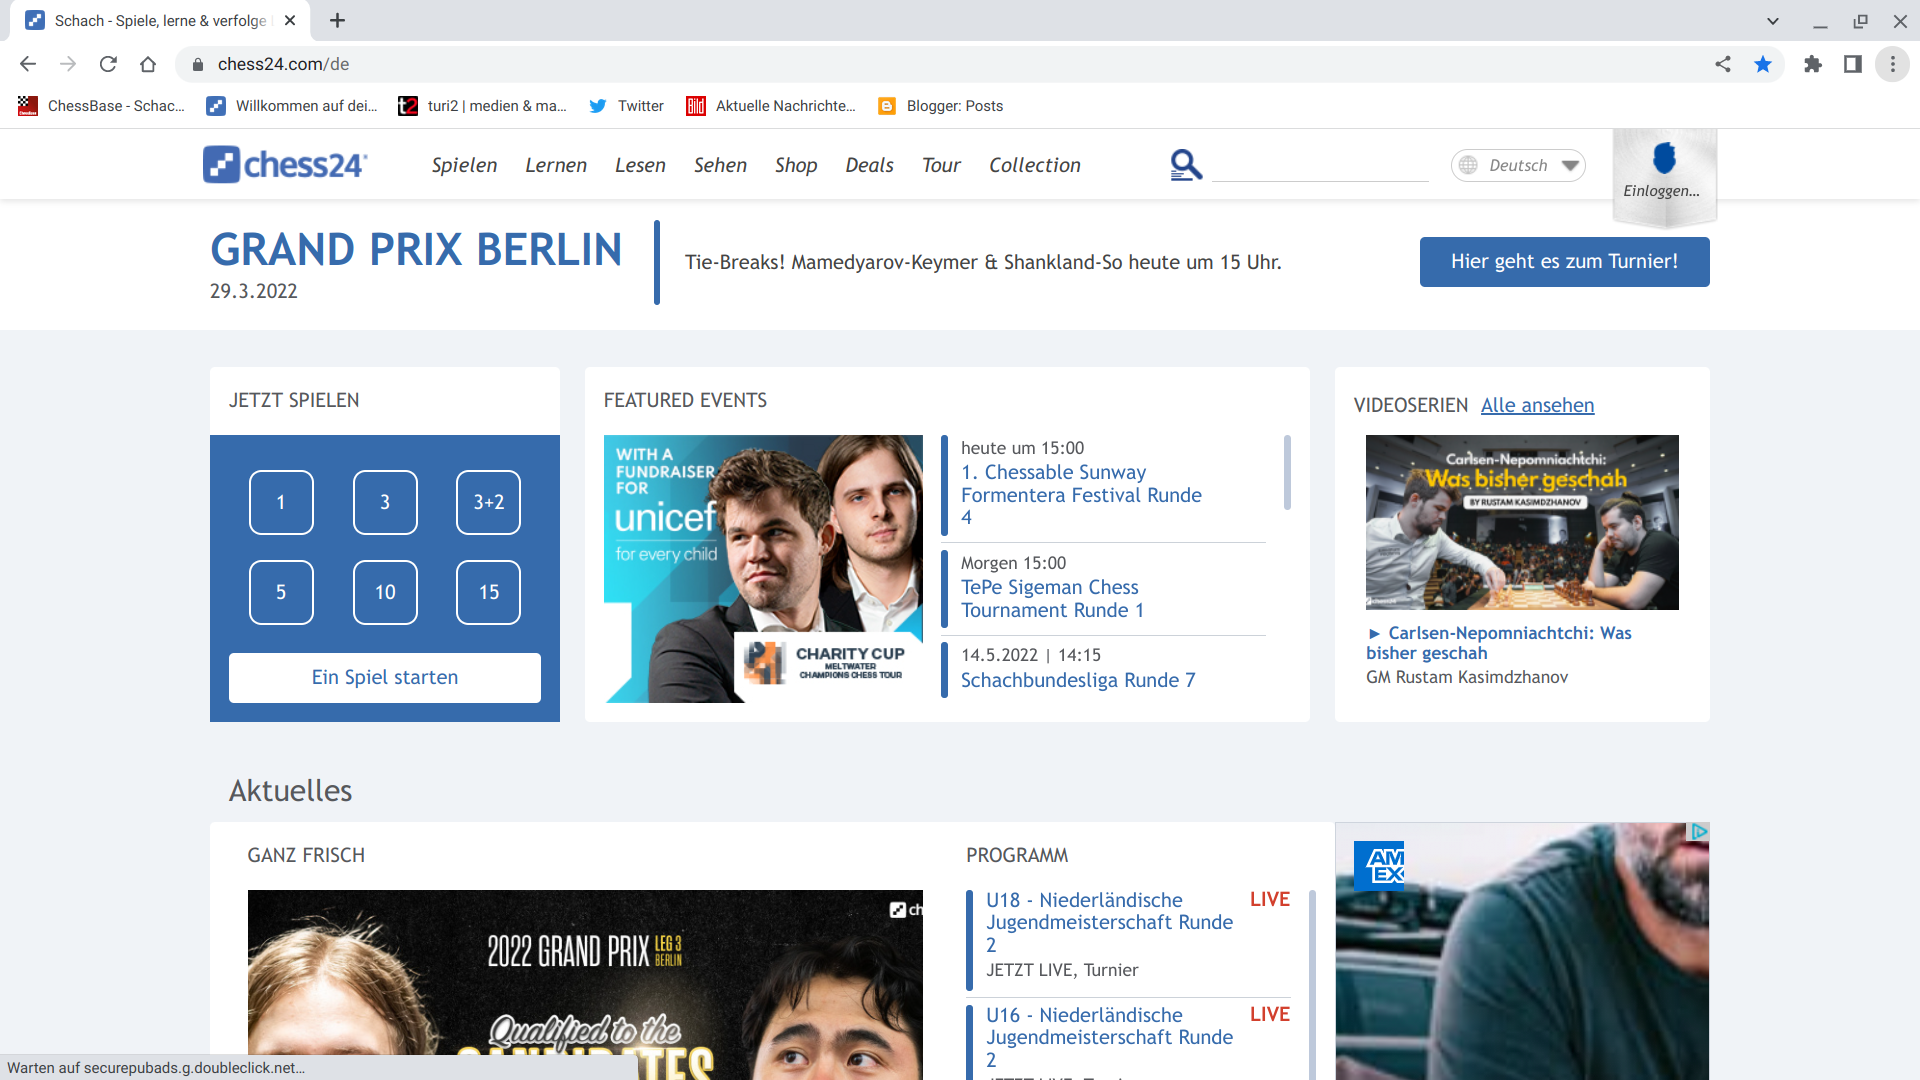
Task: Open ChessBase bookmark
Action: point(101,106)
